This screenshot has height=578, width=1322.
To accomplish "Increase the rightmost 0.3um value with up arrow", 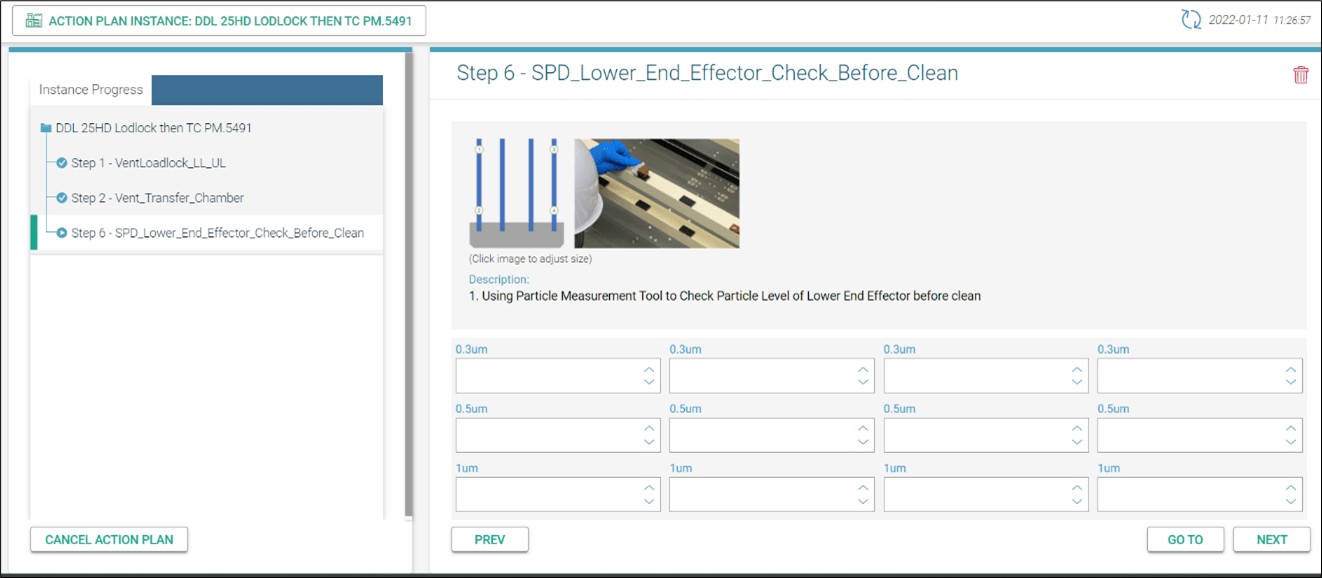I will (x=1291, y=369).
